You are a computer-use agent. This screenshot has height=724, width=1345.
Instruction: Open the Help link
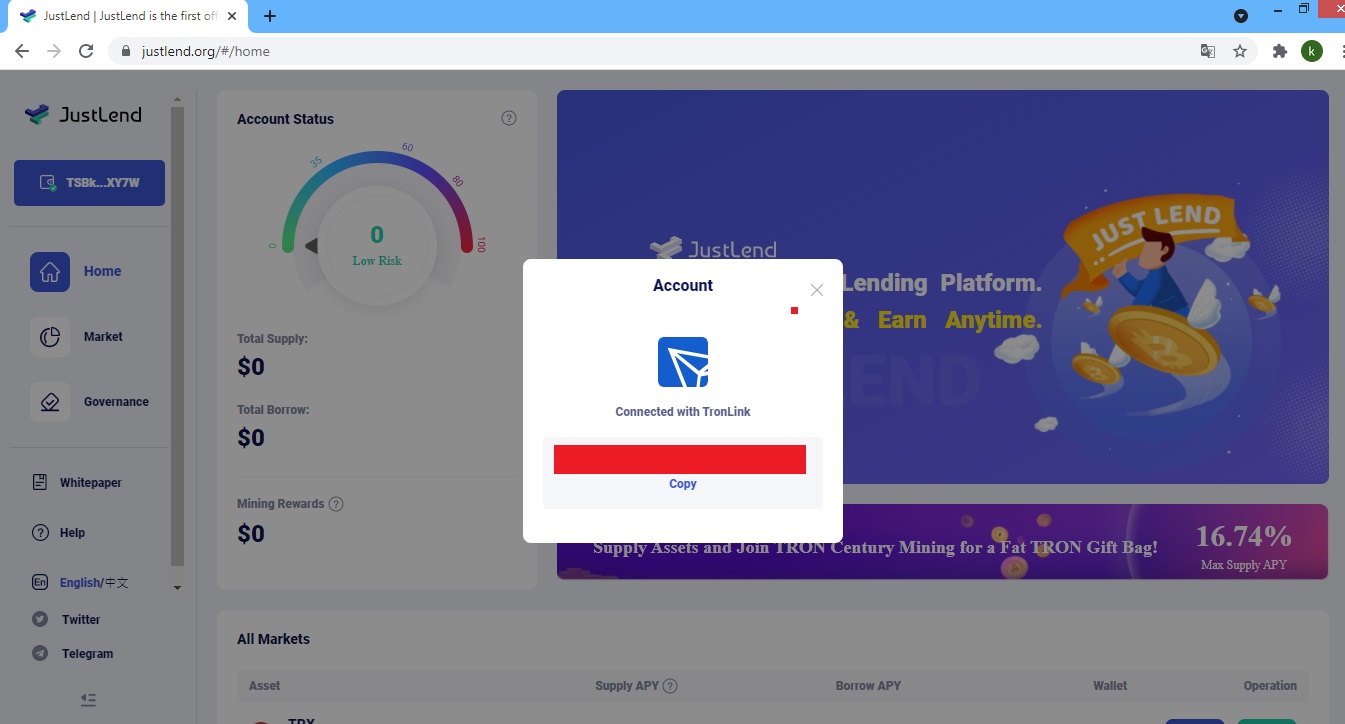point(72,533)
